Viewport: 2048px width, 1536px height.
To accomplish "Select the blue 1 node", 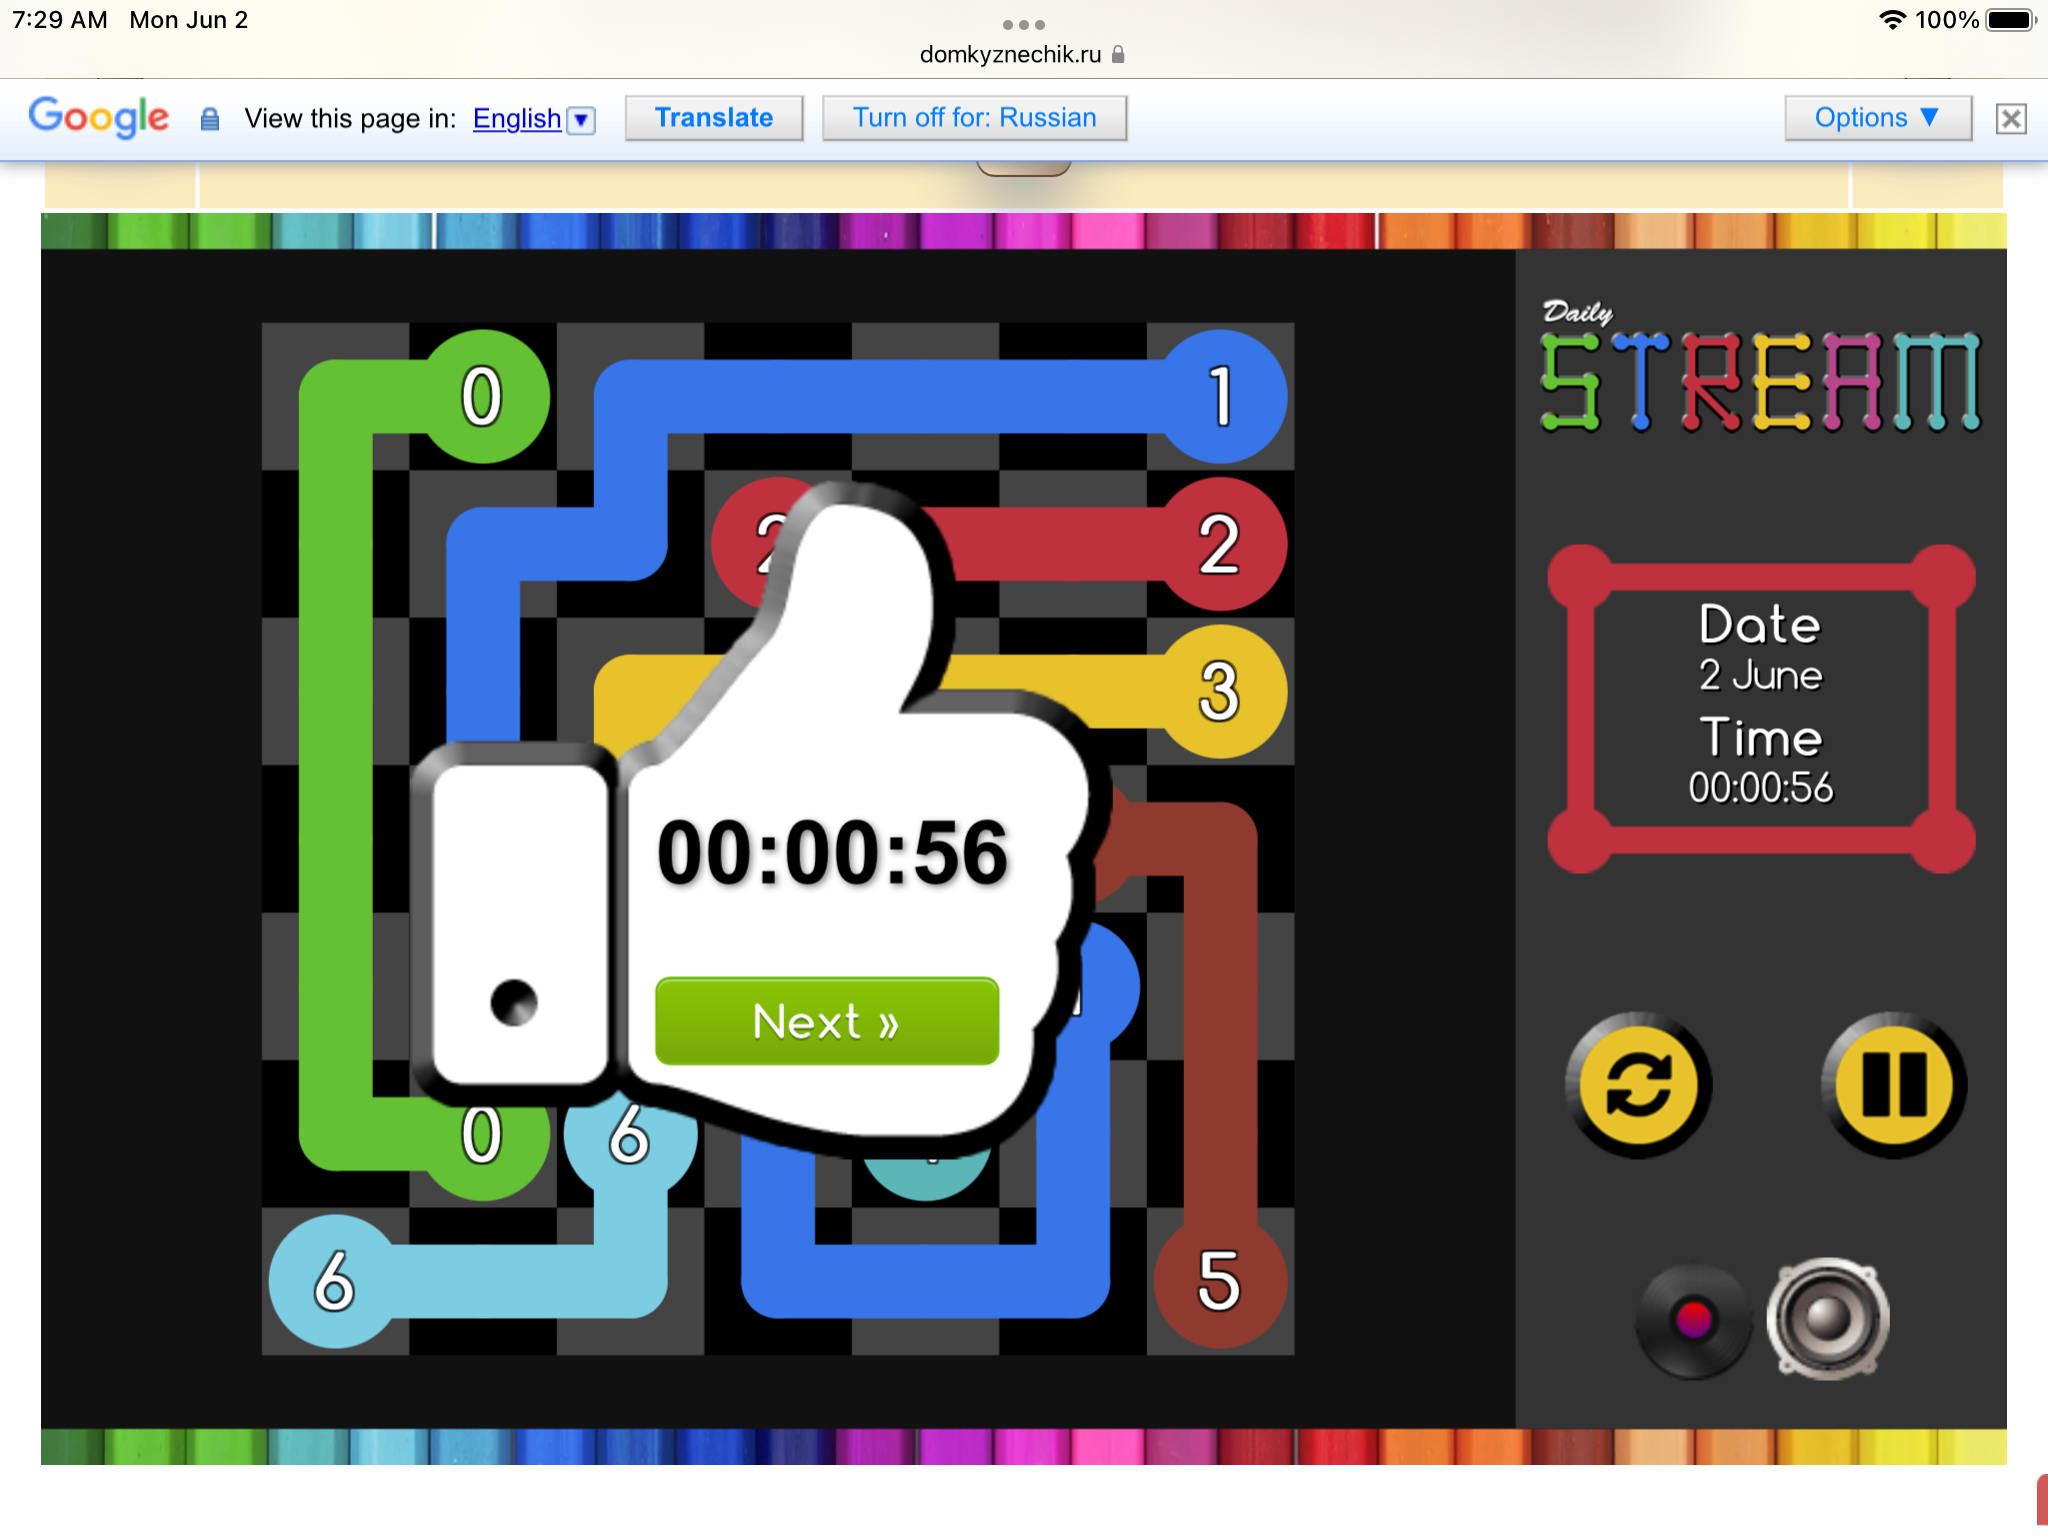I will [1220, 396].
